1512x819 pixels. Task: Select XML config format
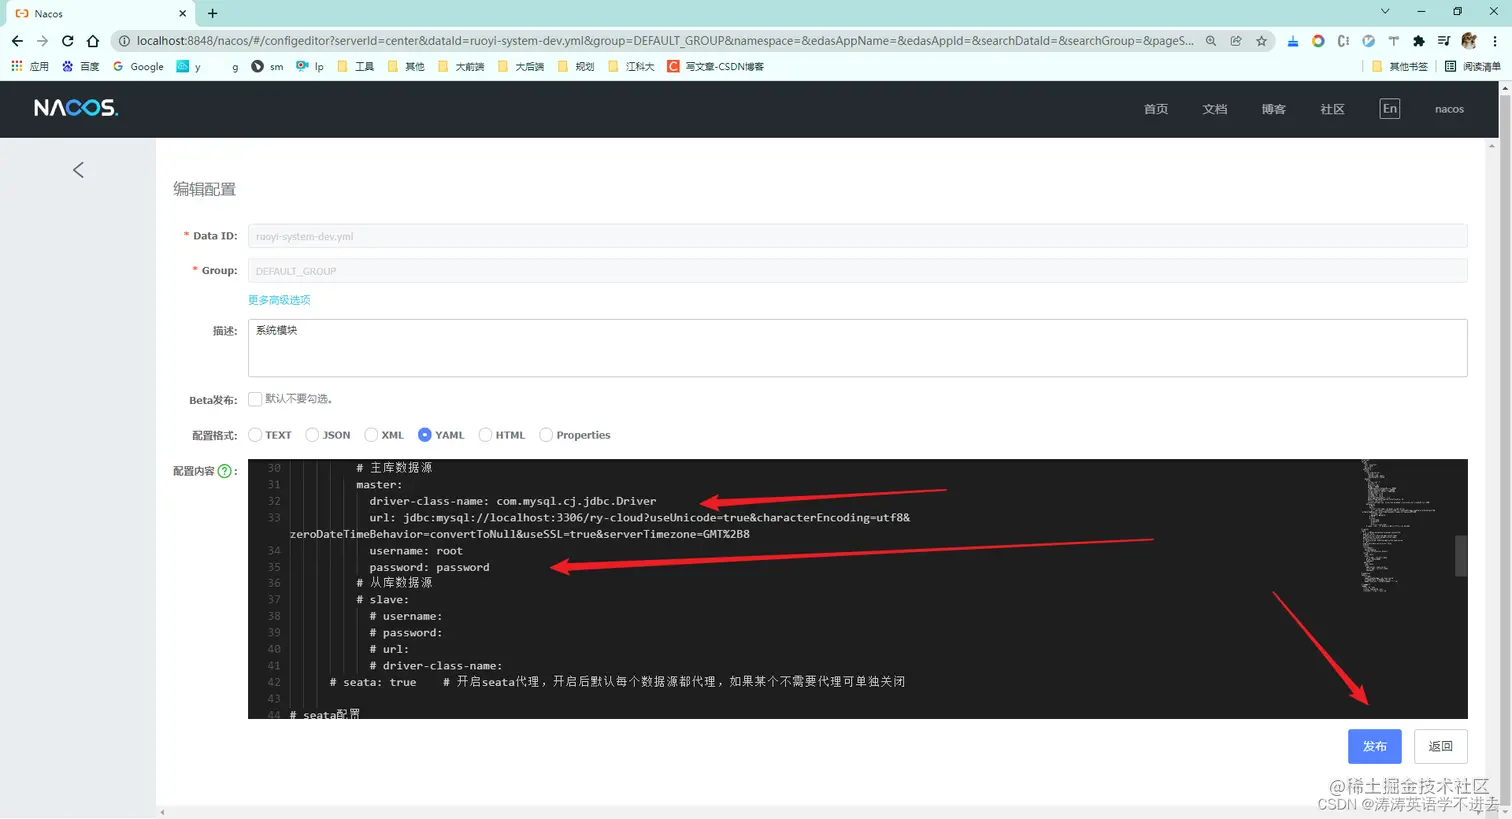[371, 435]
